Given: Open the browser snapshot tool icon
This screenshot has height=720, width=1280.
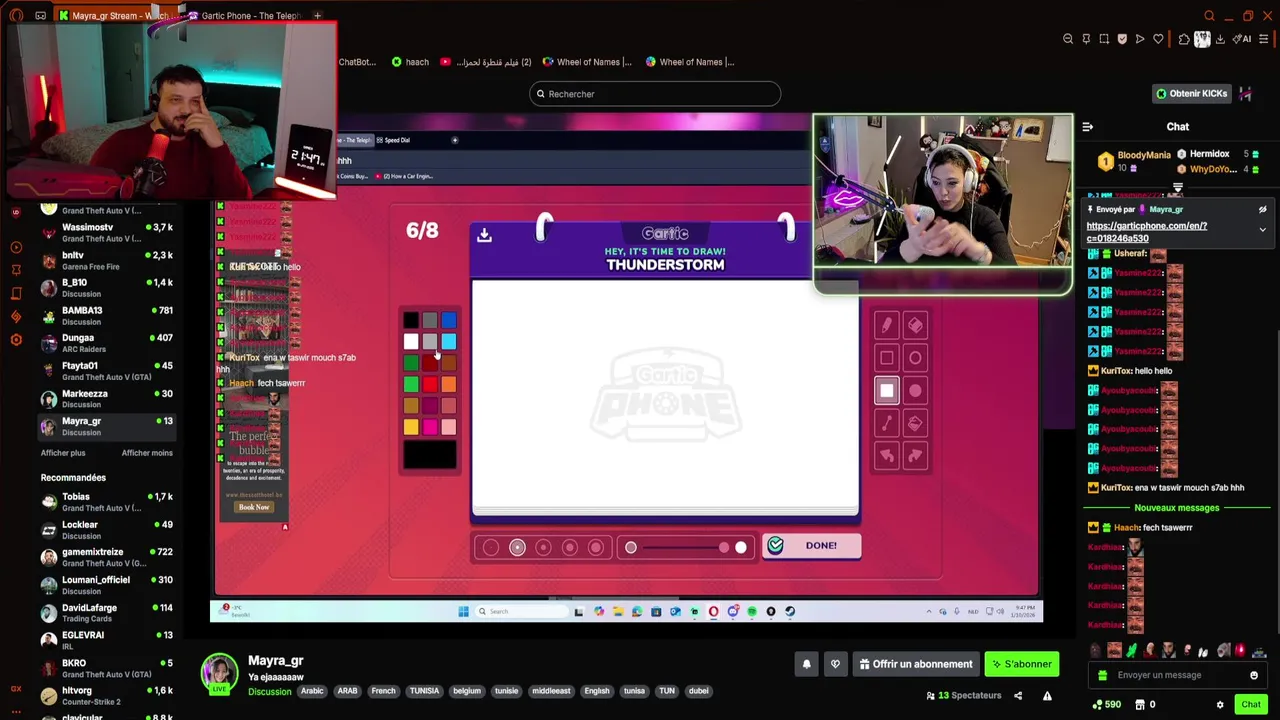Looking at the screenshot, I should 1104,39.
